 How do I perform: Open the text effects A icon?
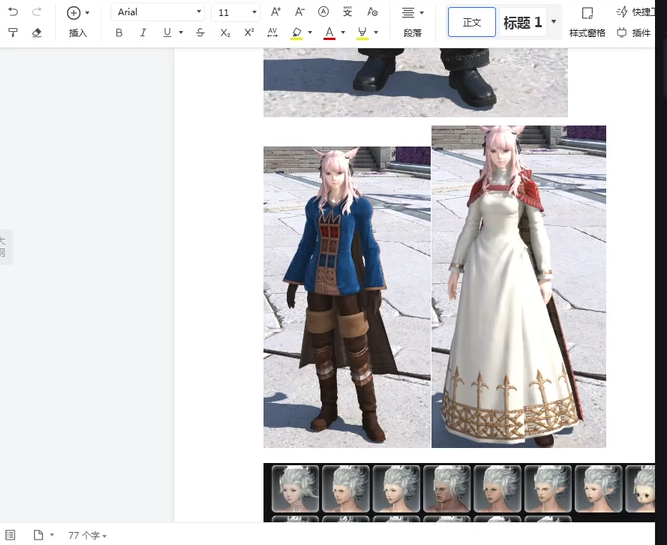click(372, 12)
